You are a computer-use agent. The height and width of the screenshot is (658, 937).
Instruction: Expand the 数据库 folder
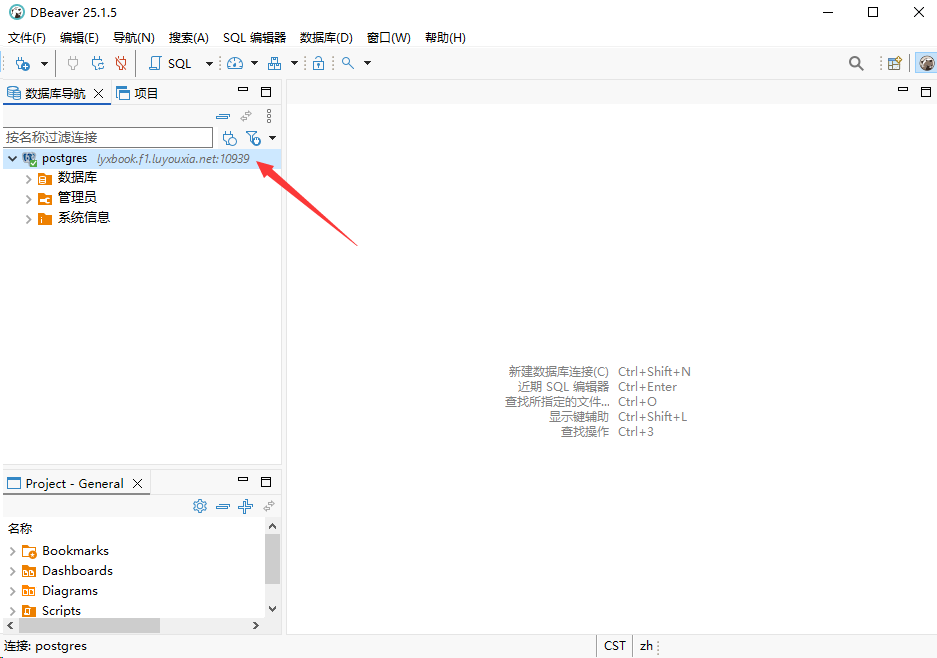point(28,179)
